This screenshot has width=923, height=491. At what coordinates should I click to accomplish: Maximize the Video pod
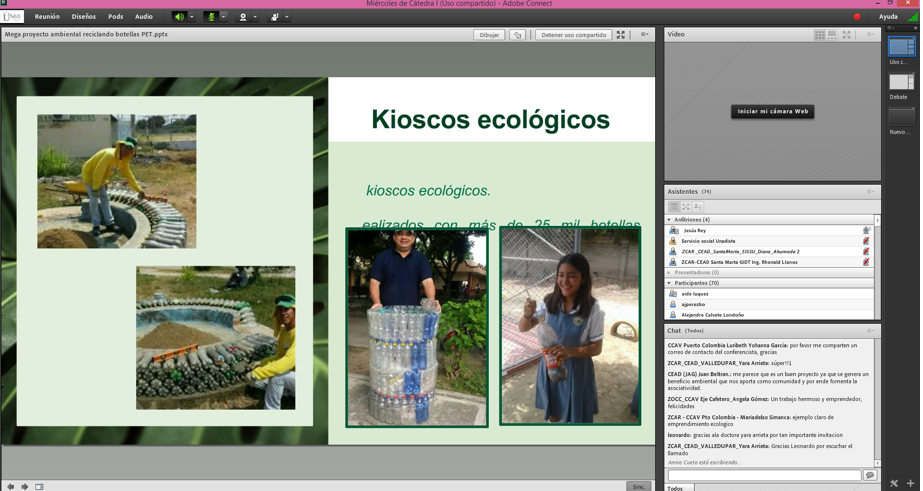click(x=846, y=35)
